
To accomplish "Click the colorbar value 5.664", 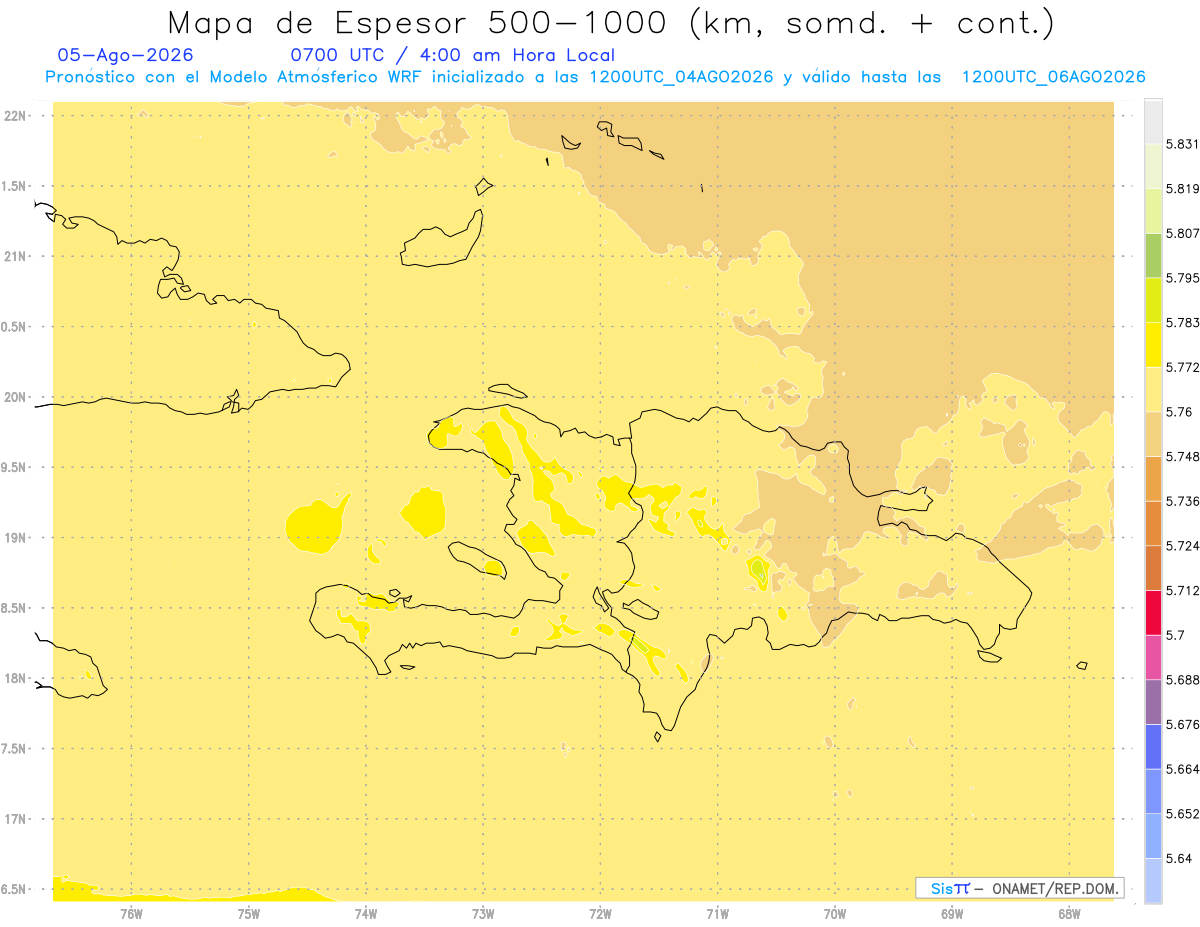I will [1182, 769].
